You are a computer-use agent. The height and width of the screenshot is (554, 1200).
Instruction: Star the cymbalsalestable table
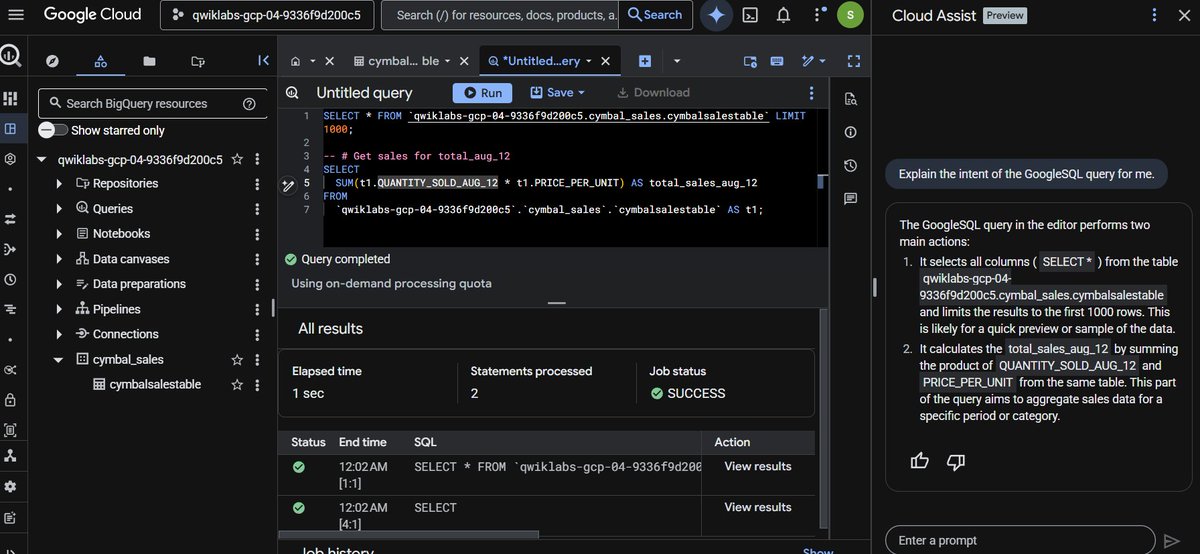pos(237,384)
